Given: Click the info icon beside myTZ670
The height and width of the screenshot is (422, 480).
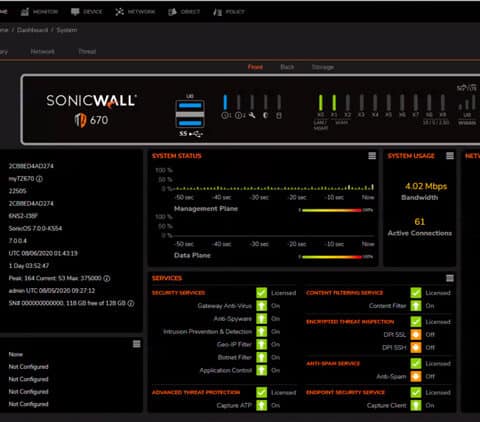Looking at the screenshot, I should (39, 179).
